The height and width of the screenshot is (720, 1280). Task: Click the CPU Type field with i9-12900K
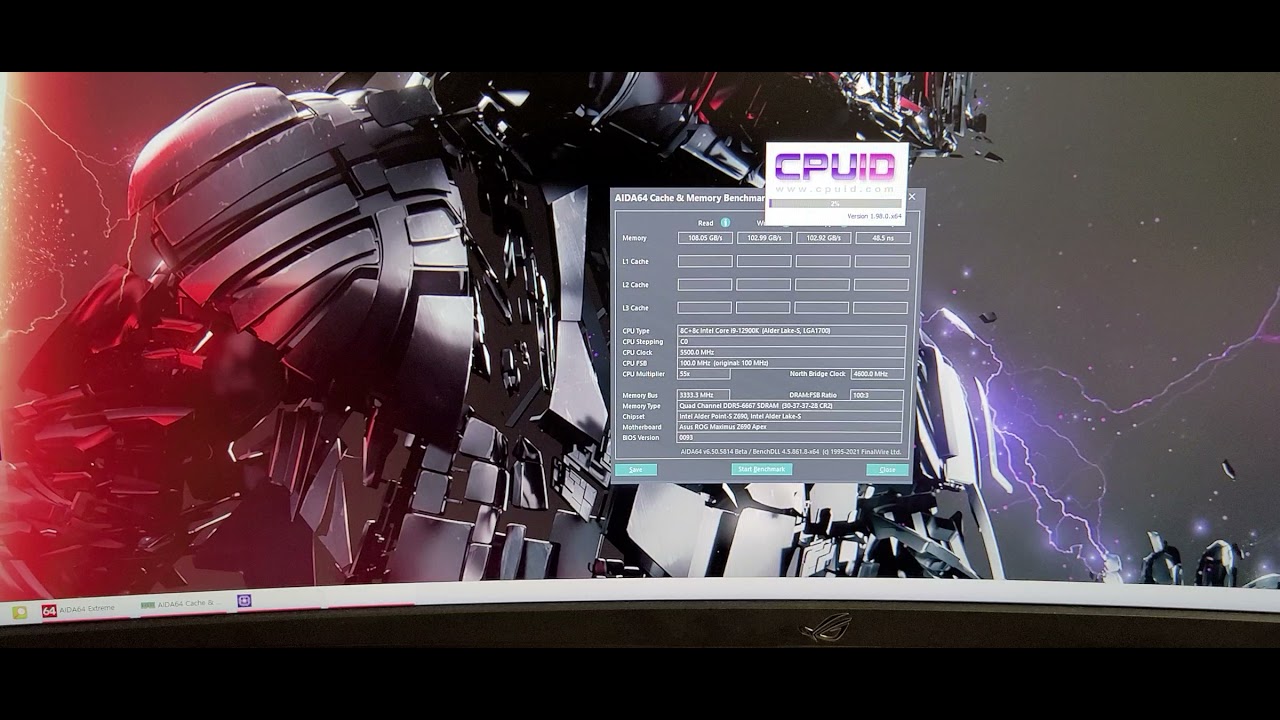[x=791, y=331]
